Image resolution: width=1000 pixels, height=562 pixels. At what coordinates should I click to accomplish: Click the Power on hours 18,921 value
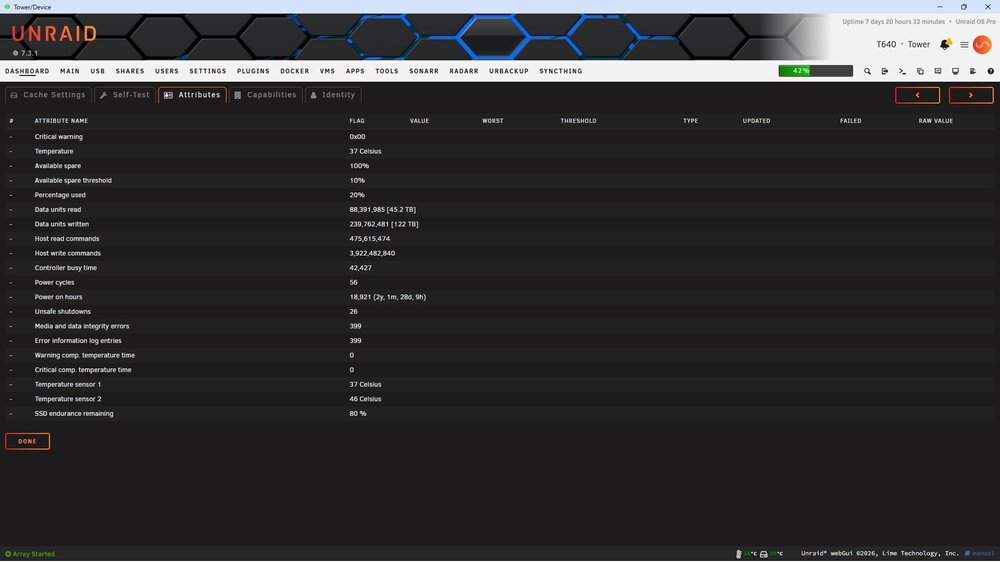pos(388,297)
